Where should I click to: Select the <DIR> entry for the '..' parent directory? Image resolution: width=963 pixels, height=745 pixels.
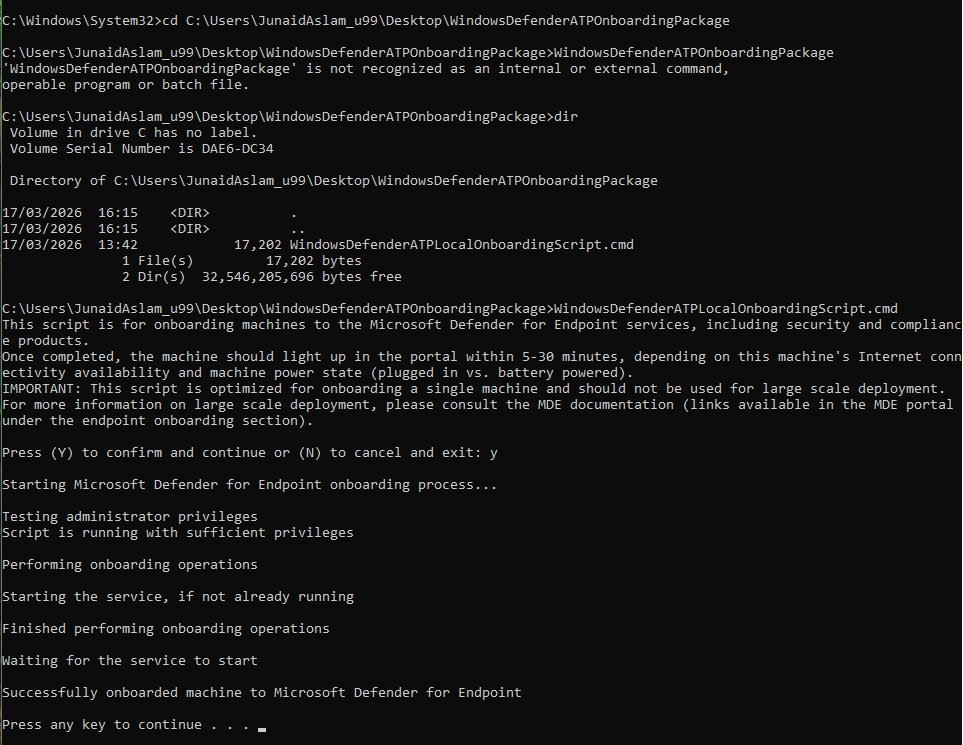[190, 228]
